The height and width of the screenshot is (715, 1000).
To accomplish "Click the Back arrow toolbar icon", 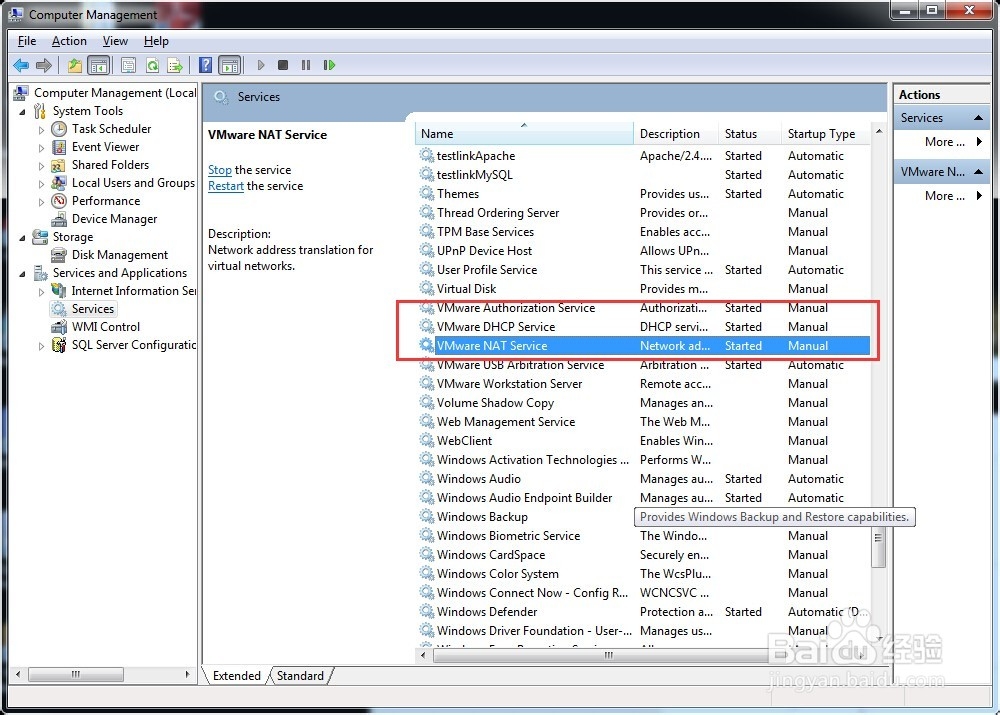I will tap(21, 65).
